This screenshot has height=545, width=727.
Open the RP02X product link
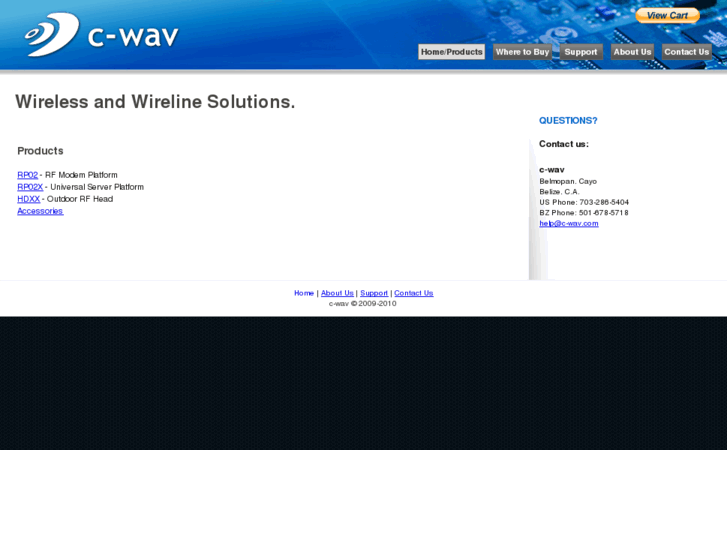[x=30, y=187]
